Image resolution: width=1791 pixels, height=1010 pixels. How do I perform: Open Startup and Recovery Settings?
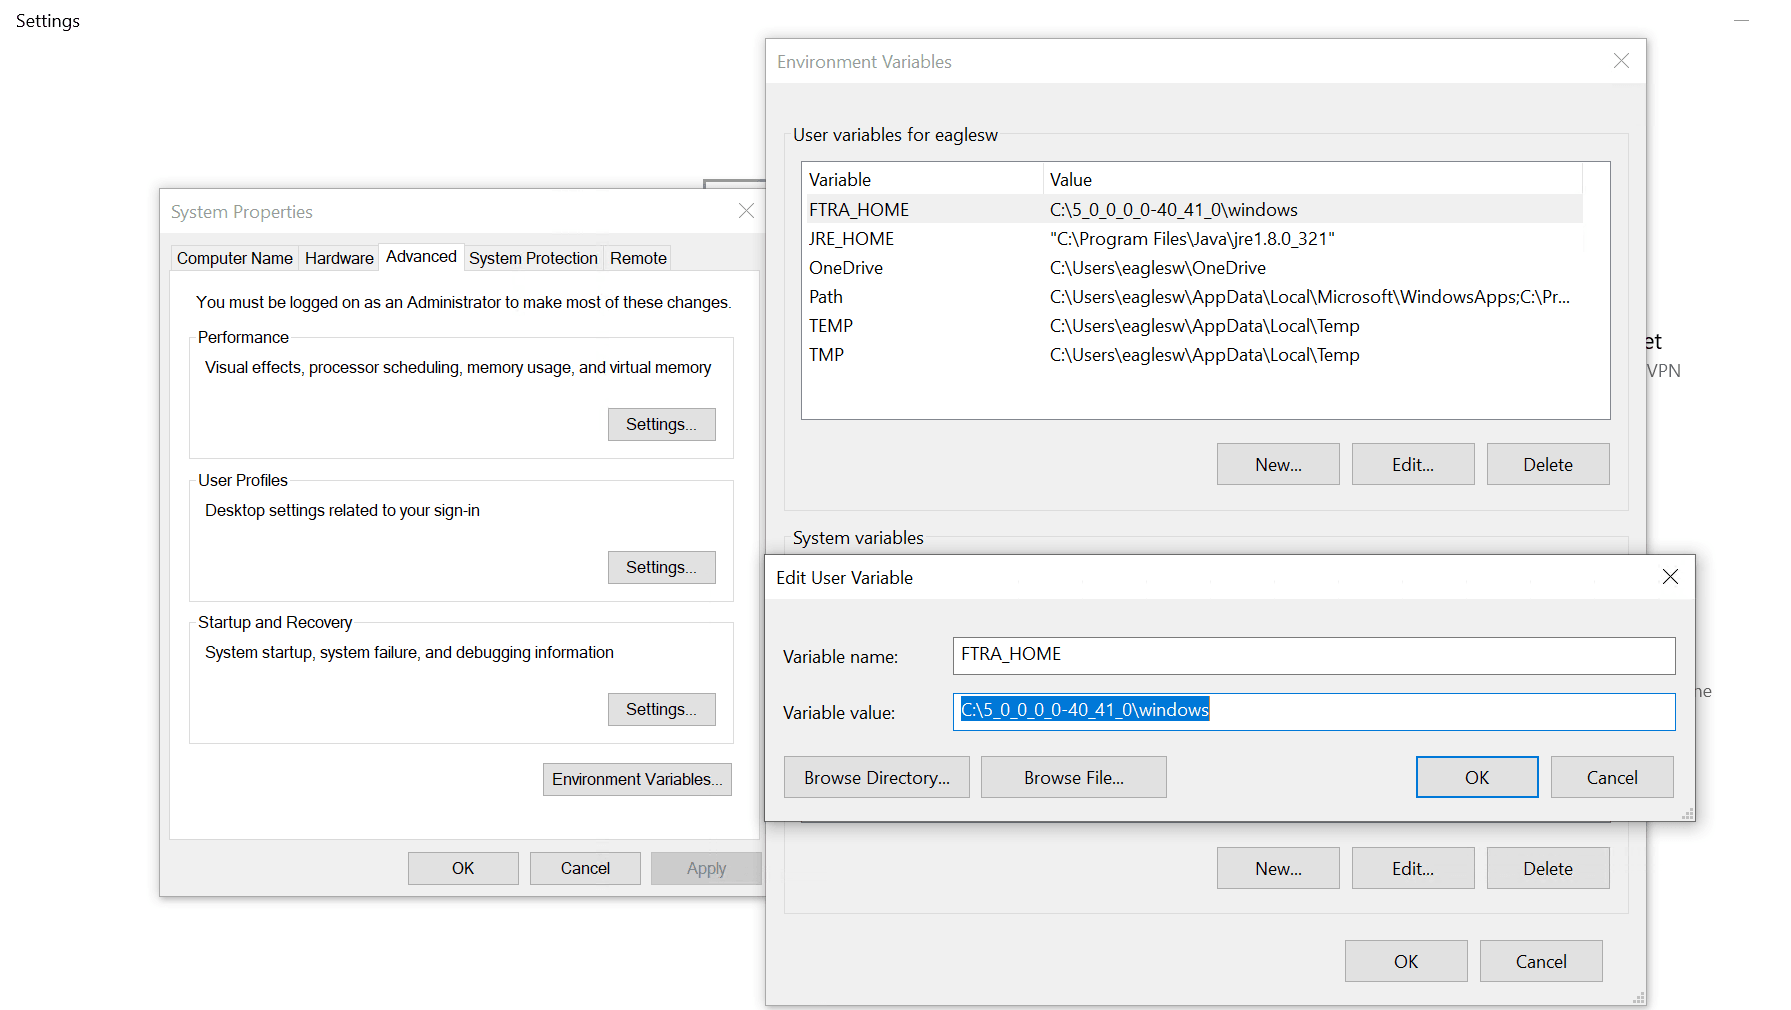(x=661, y=709)
